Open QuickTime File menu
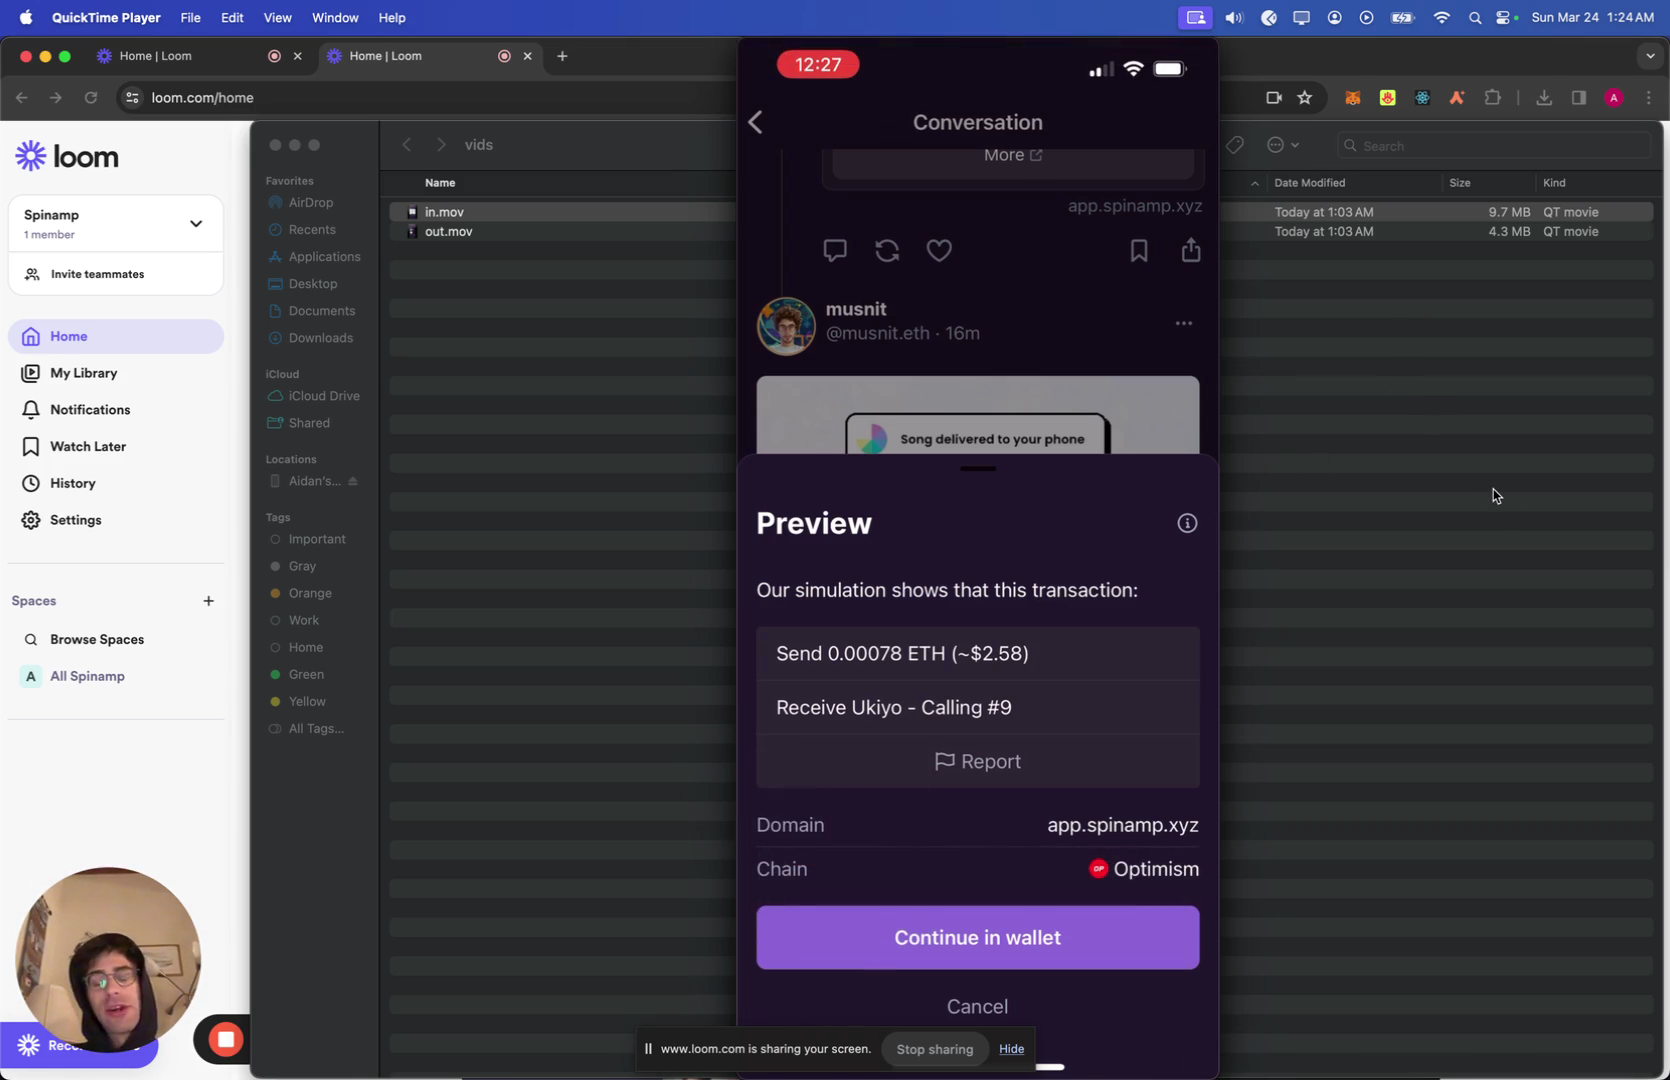The width and height of the screenshot is (1670, 1080). click(190, 17)
